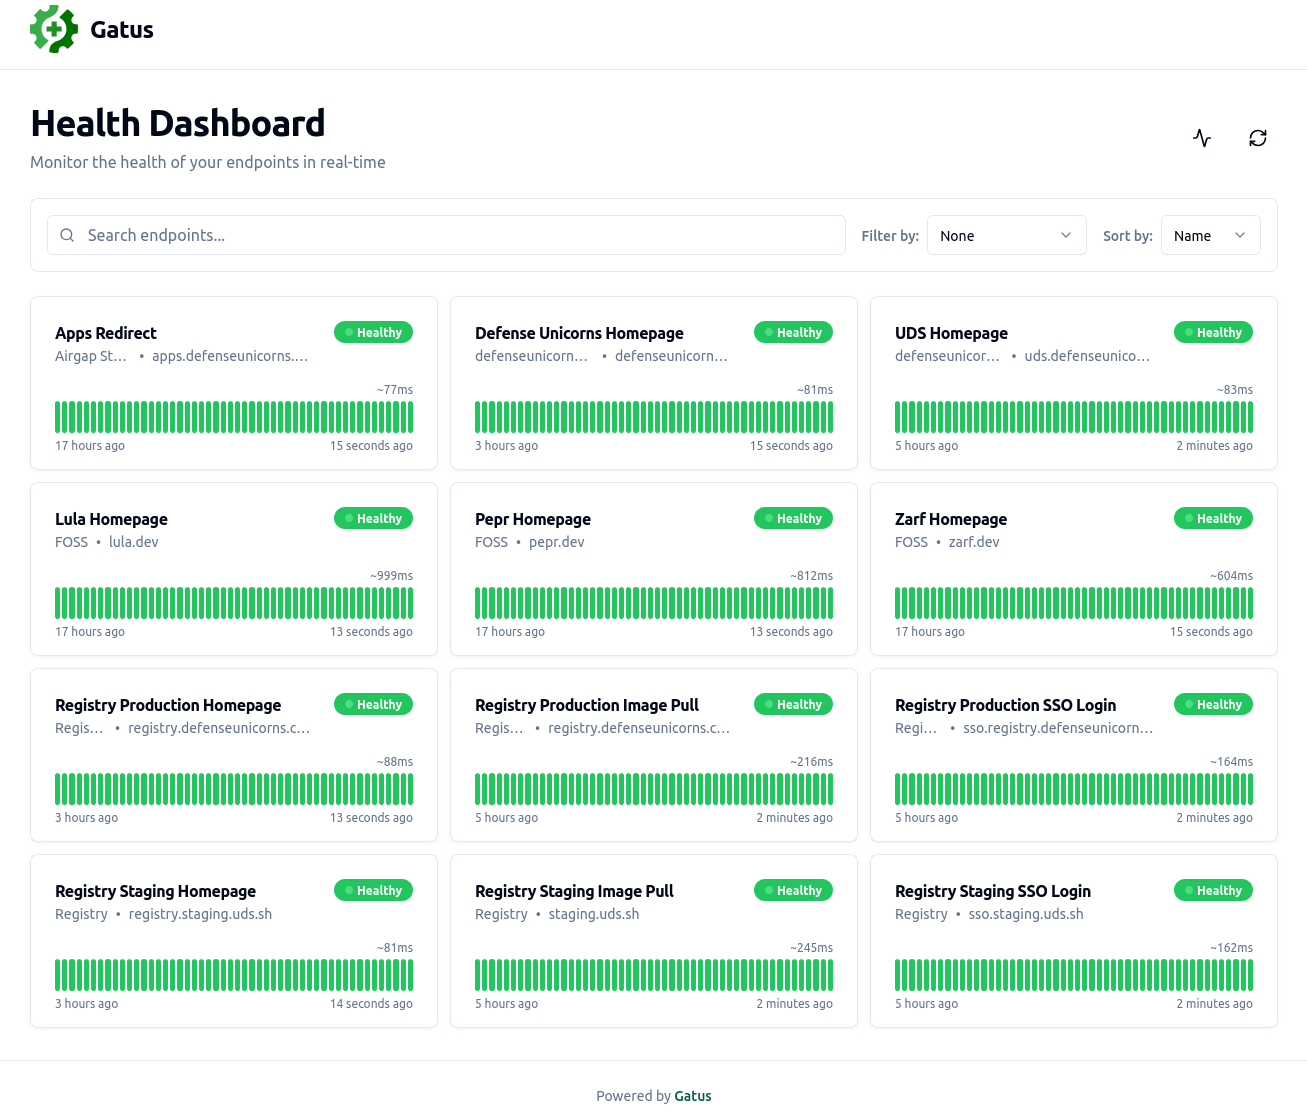The width and height of the screenshot is (1307, 1117).
Task: Click the refresh arrows icon
Action: click(x=1258, y=138)
